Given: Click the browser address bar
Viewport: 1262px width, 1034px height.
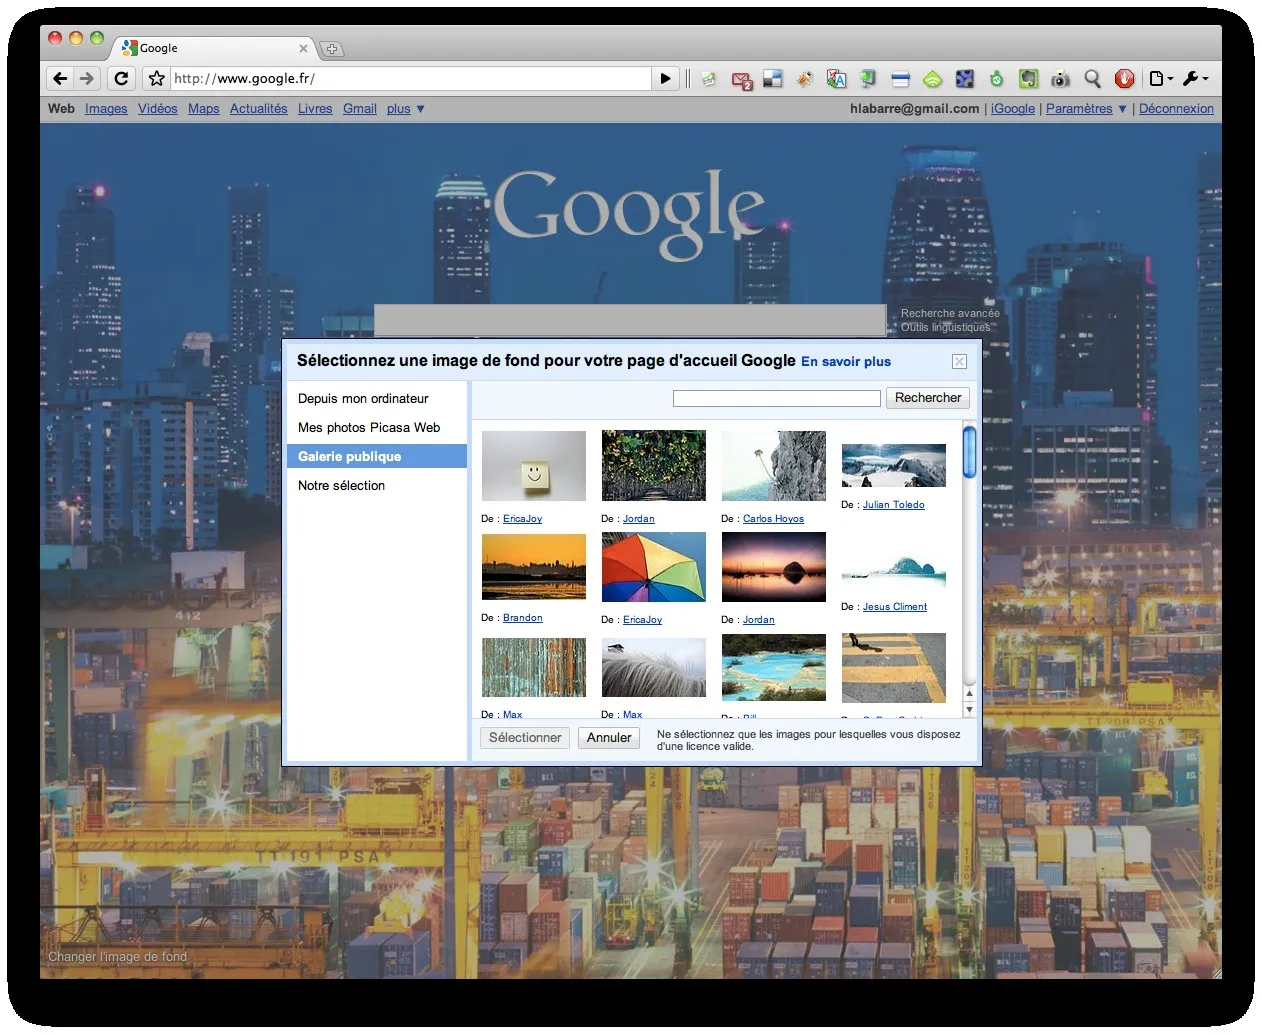Looking at the screenshot, I should [x=411, y=78].
